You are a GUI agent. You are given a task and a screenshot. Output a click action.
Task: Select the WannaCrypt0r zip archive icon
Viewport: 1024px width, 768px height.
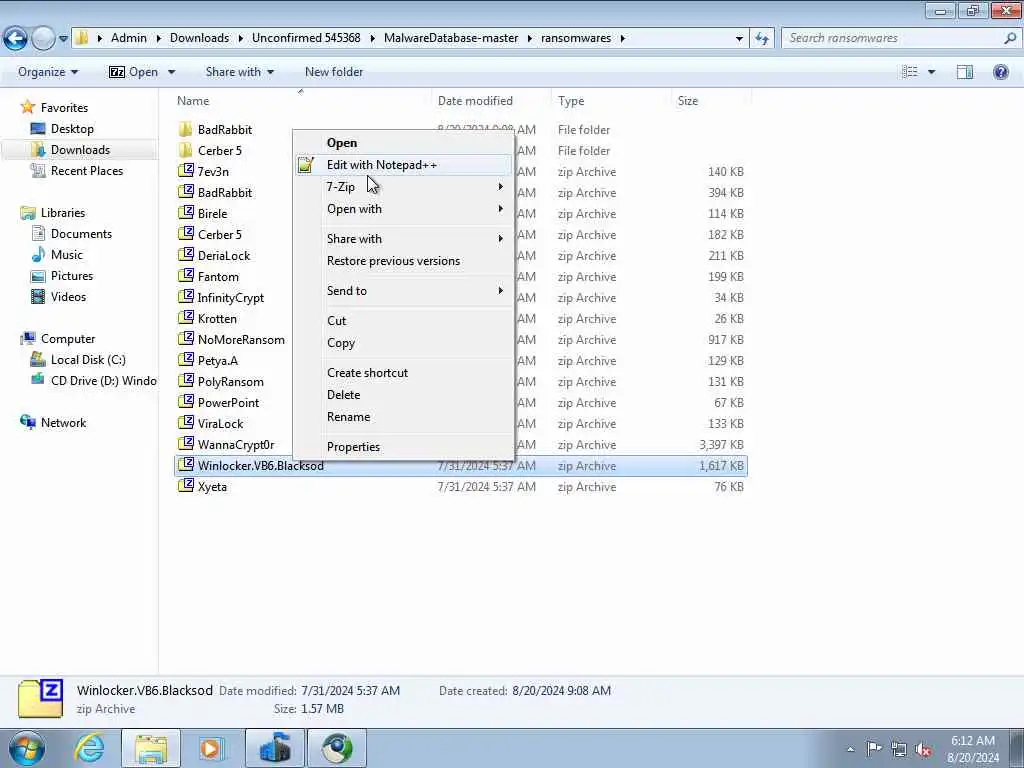coord(186,444)
